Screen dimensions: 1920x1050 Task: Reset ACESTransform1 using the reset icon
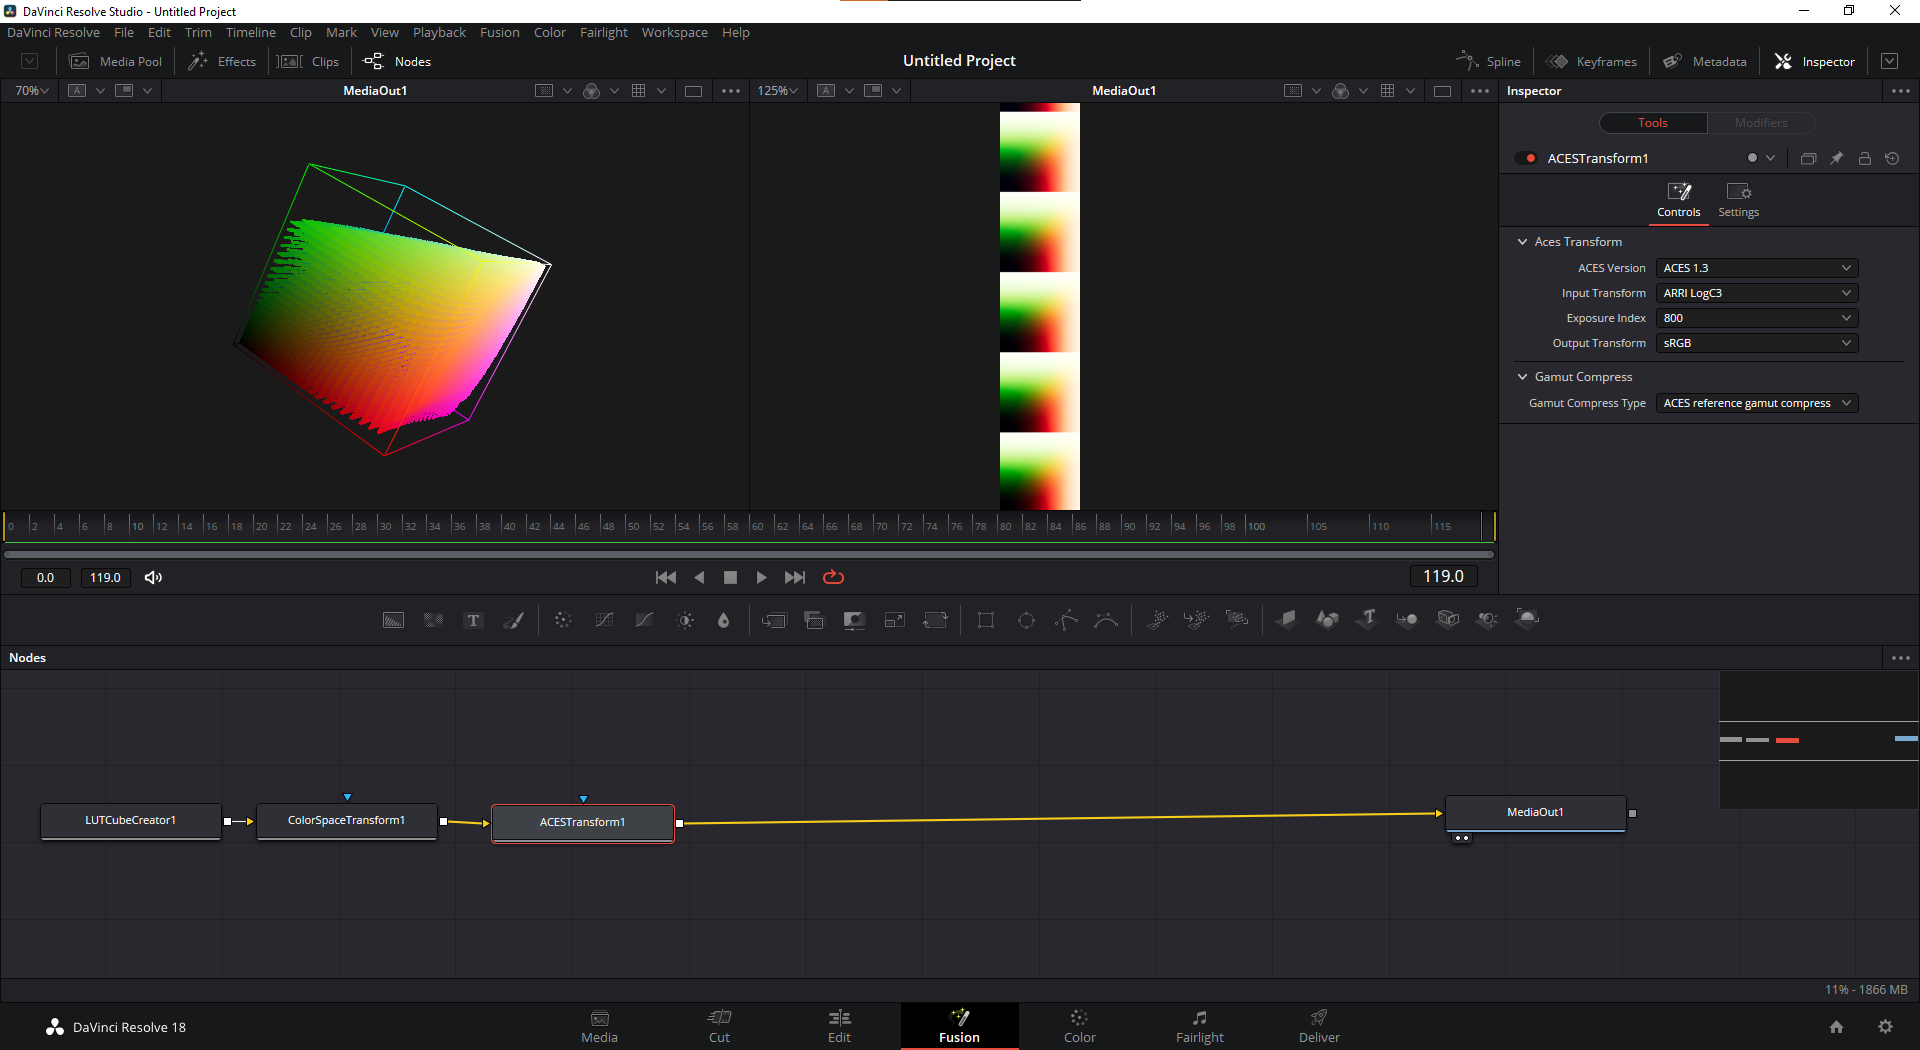(x=1892, y=159)
